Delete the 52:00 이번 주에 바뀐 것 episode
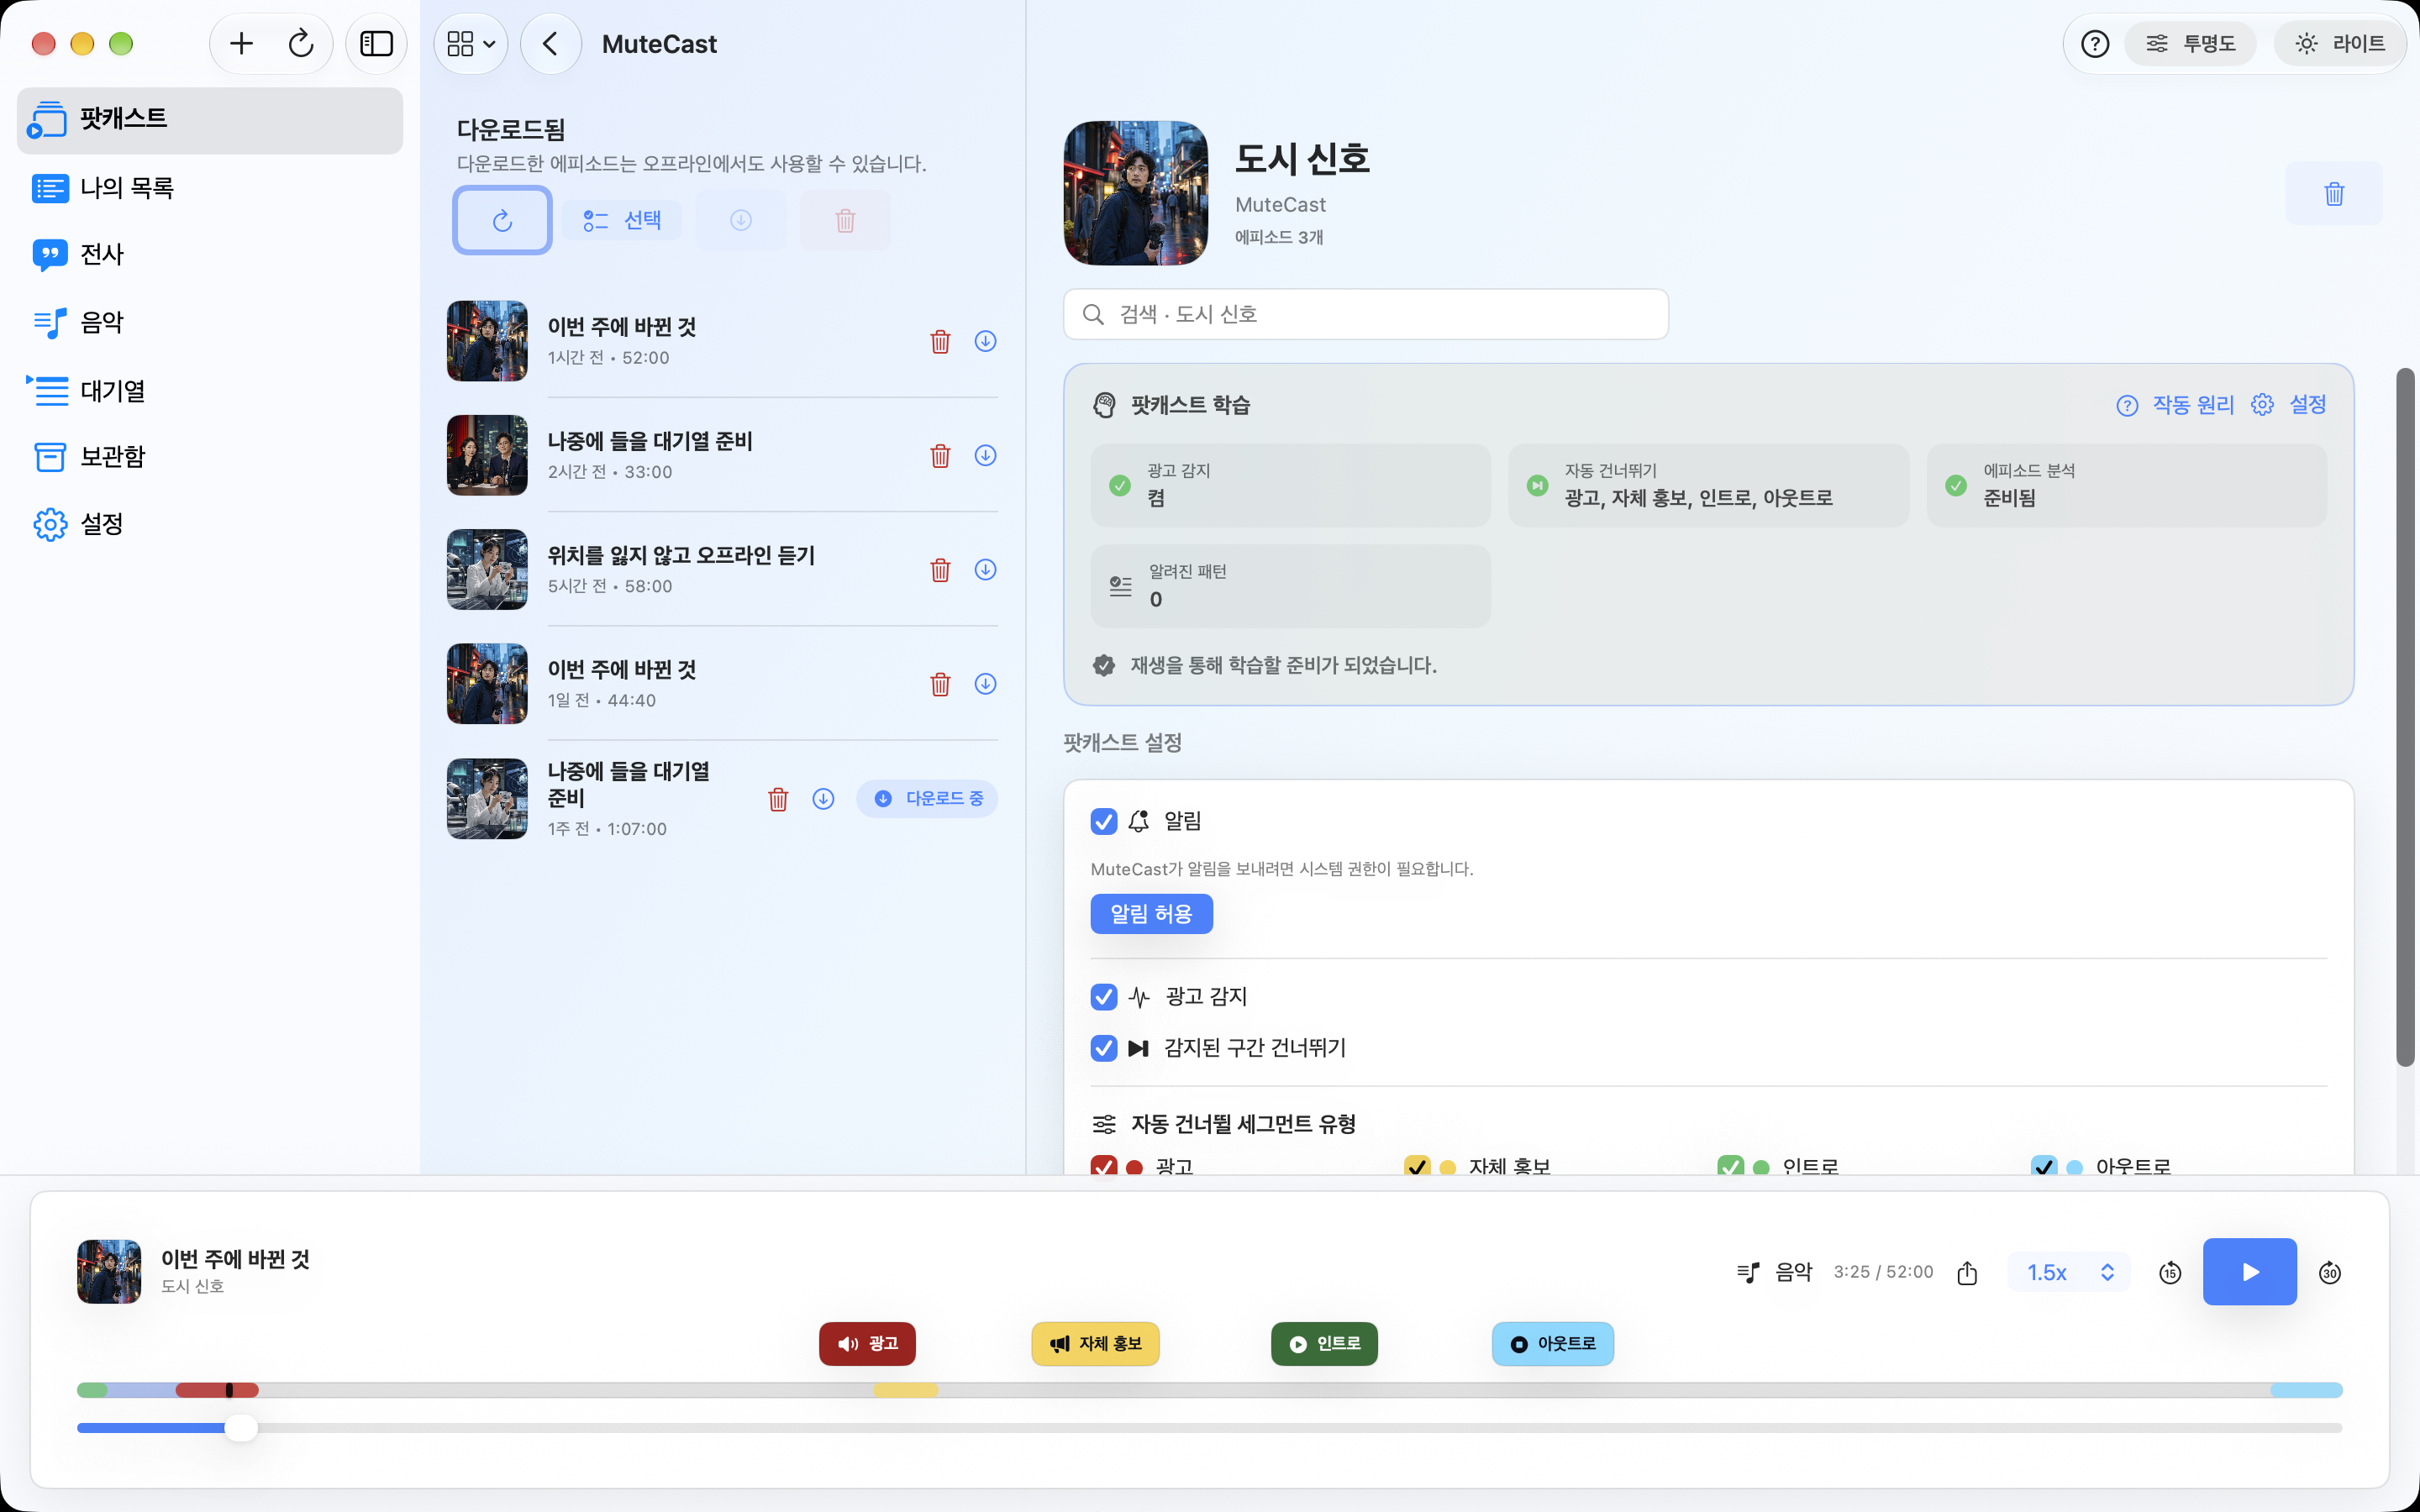Screen dimensions: 2420x1512 [940, 342]
